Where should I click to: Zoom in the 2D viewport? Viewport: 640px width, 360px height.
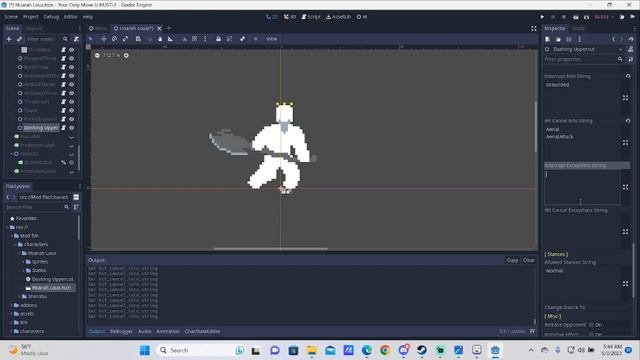pos(126,55)
